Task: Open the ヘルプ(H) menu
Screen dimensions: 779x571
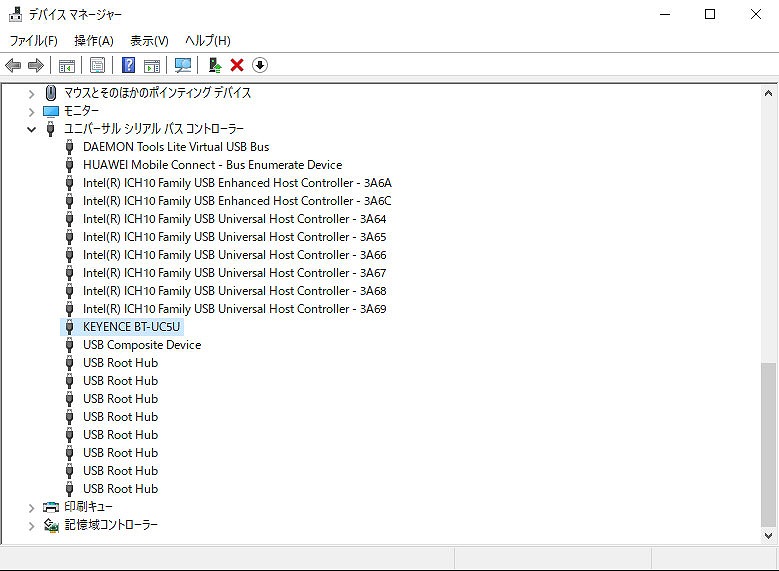Action: click(207, 40)
